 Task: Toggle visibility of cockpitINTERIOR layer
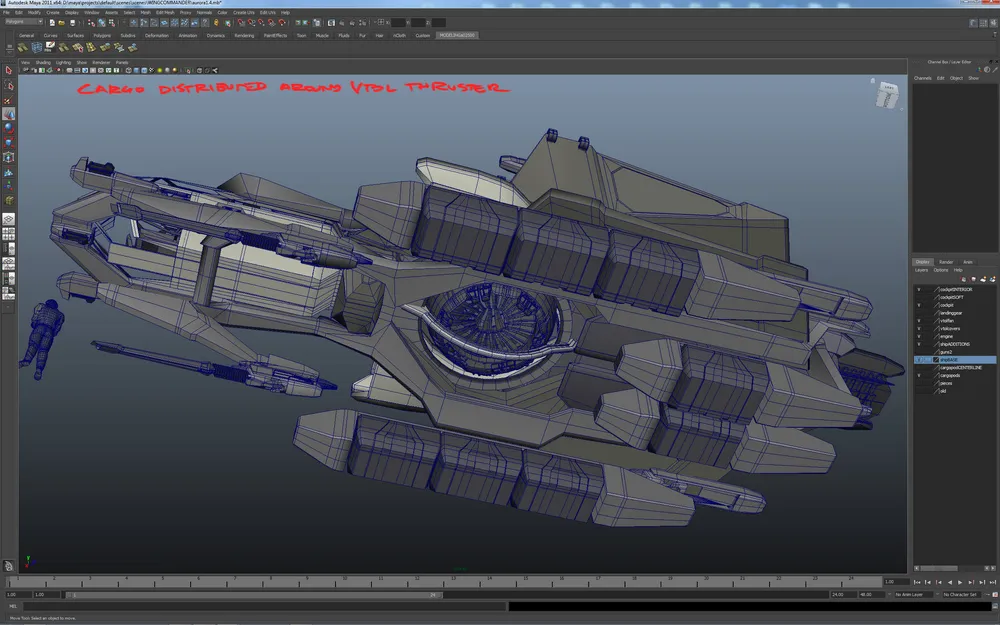click(919, 289)
